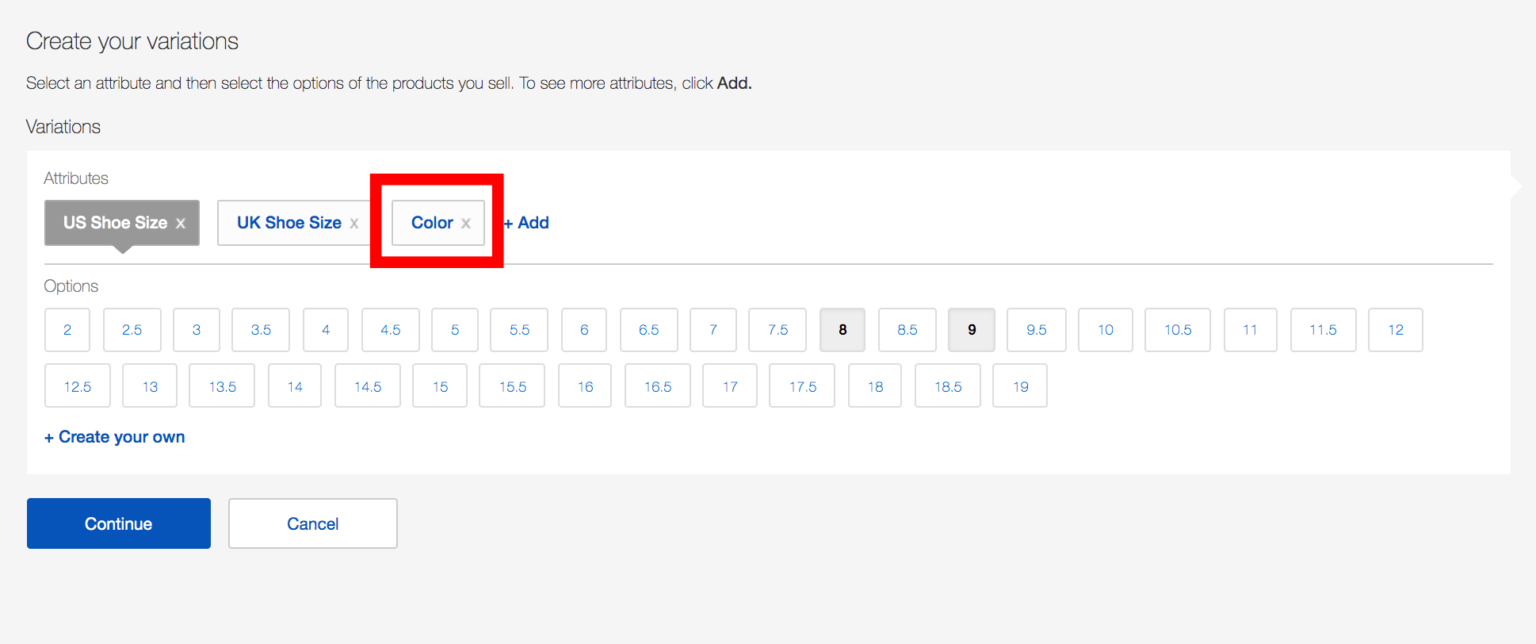The image size is (1536, 644).
Task: Select shoe size 19 option
Action: click(x=1020, y=386)
